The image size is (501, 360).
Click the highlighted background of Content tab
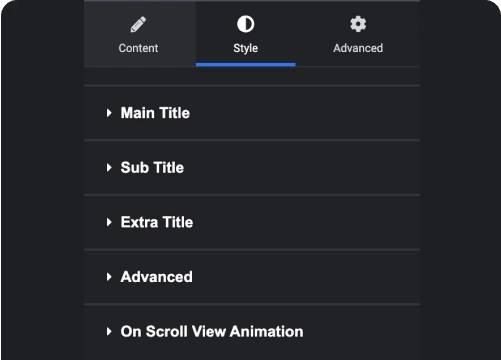(140, 33)
